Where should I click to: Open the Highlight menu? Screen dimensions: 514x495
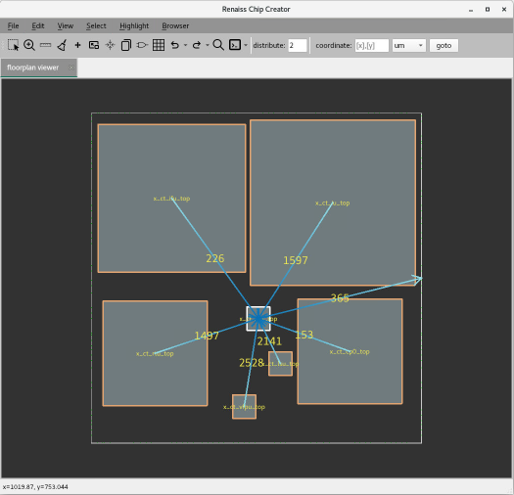coord(134,26)
